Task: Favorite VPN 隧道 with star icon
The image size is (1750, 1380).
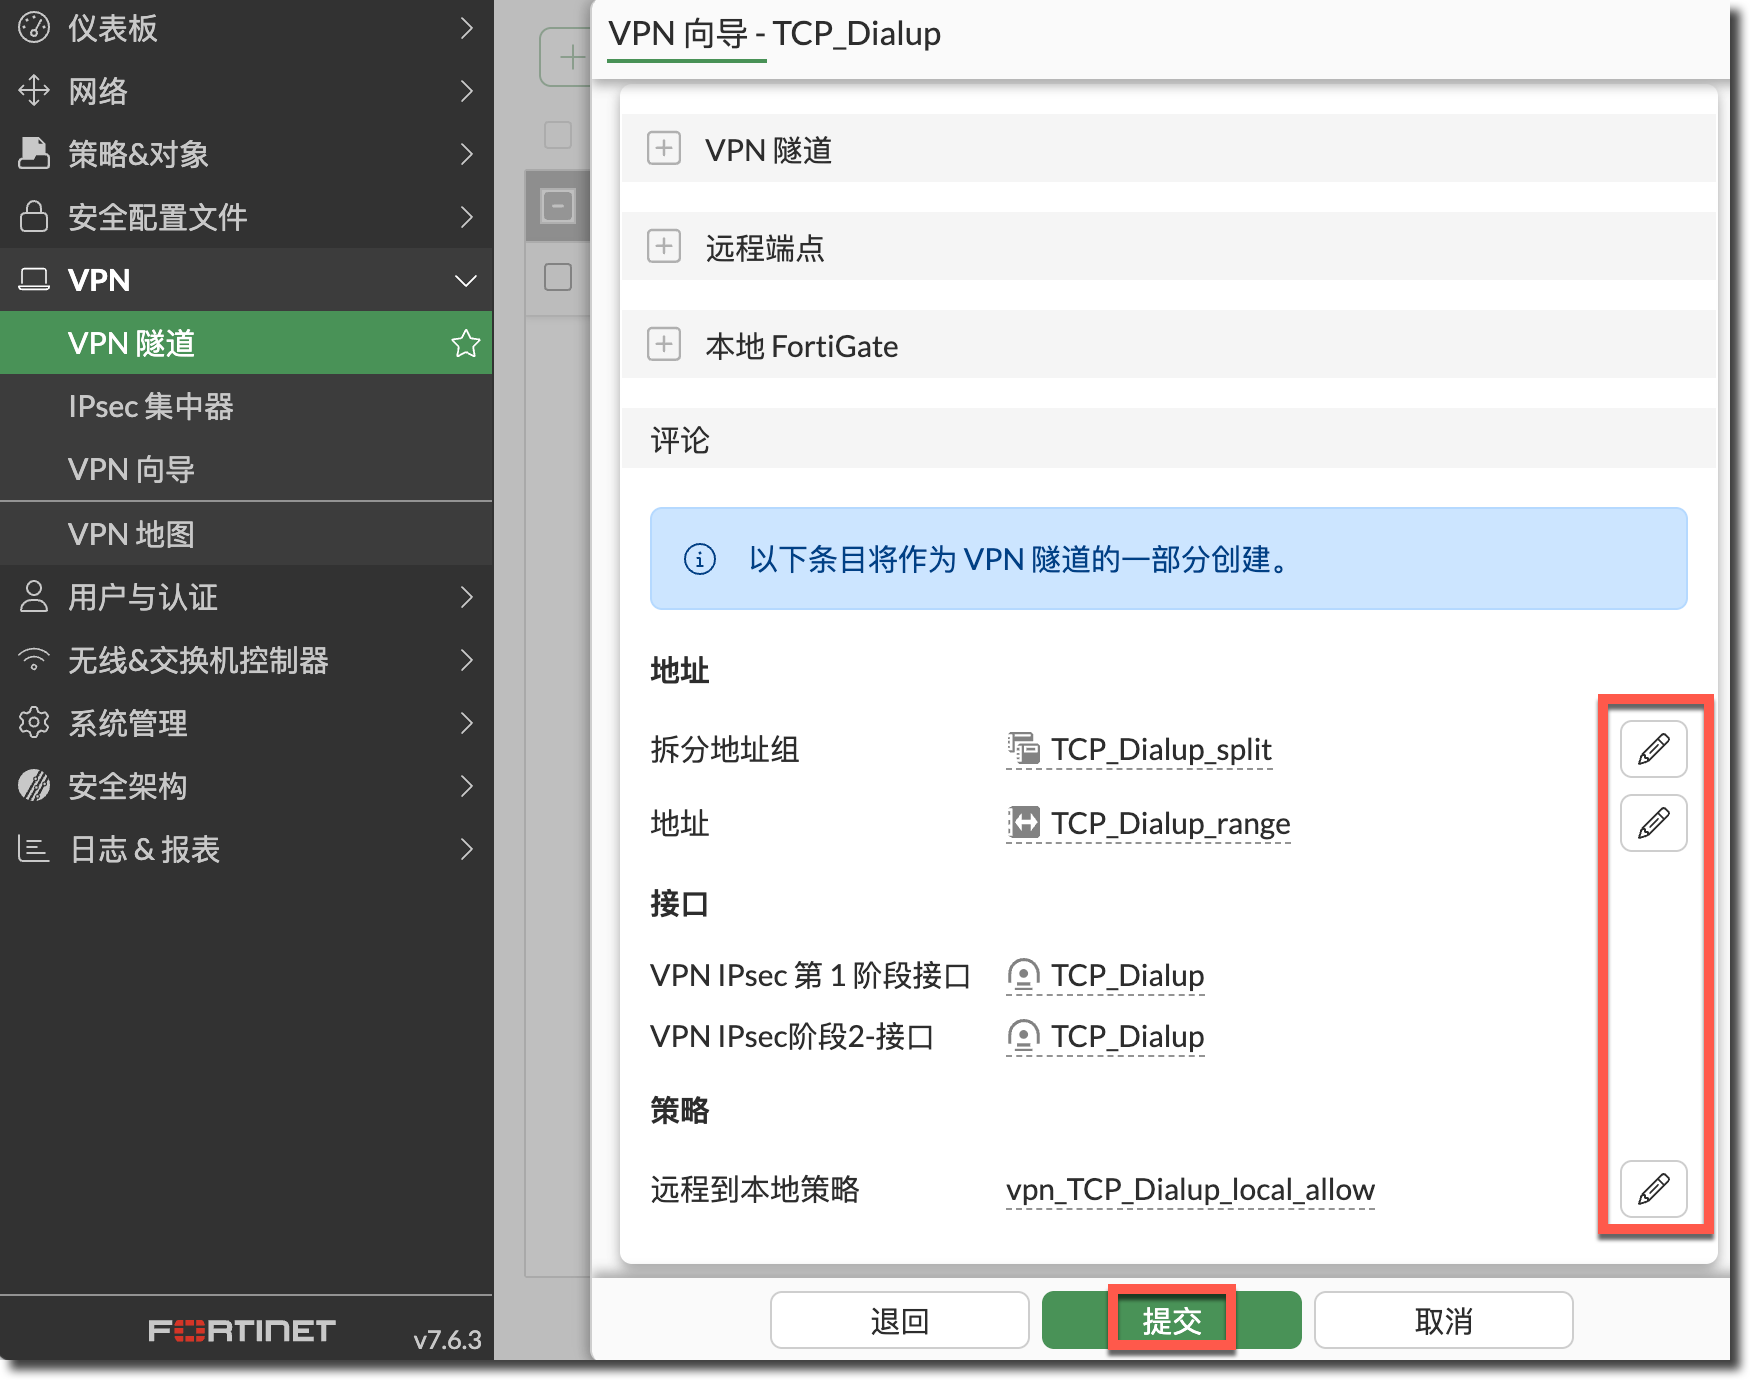Action: (x=465, y=344)
